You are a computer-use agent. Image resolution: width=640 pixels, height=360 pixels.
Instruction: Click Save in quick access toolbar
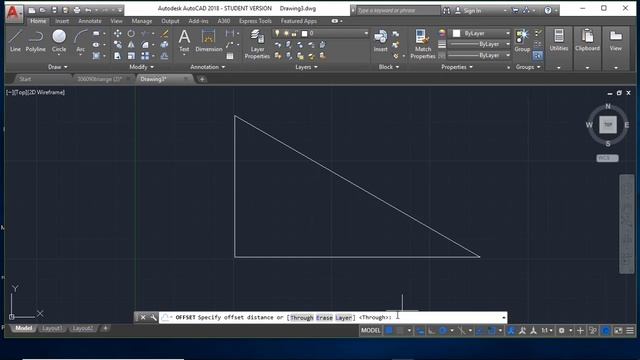[54, 10]
